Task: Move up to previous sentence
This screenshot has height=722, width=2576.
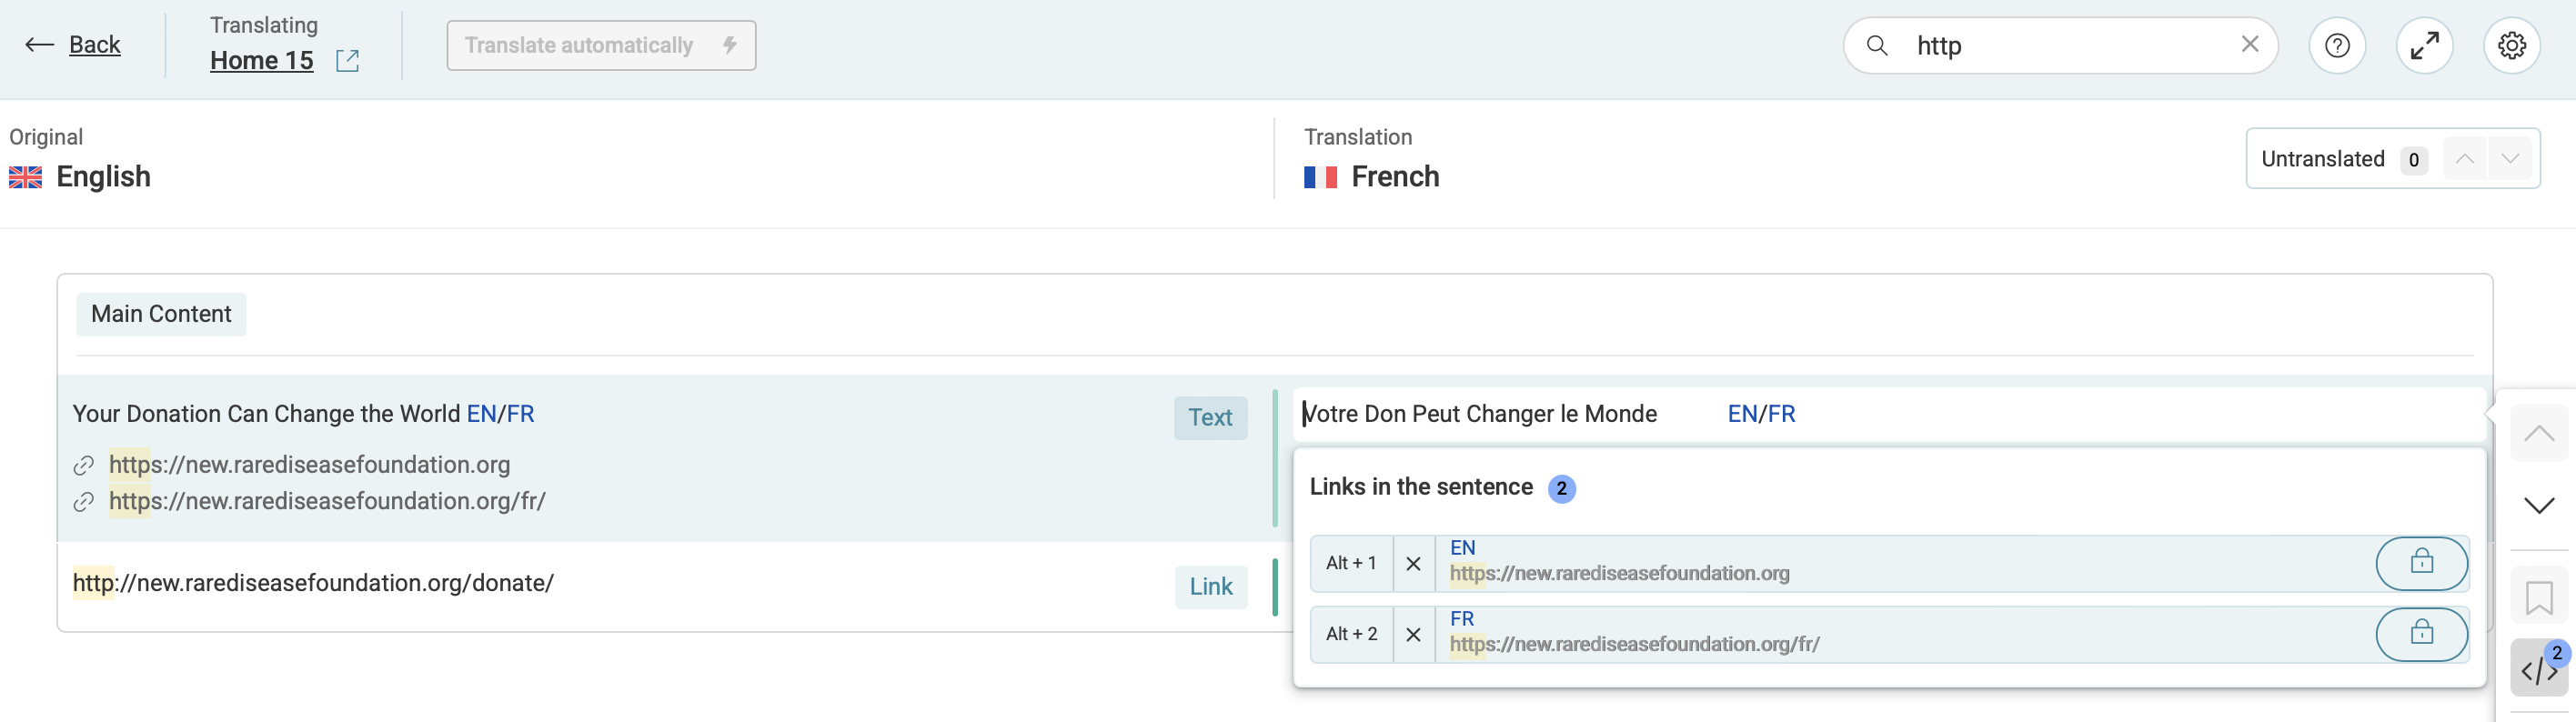Action: click(2538, 433)
